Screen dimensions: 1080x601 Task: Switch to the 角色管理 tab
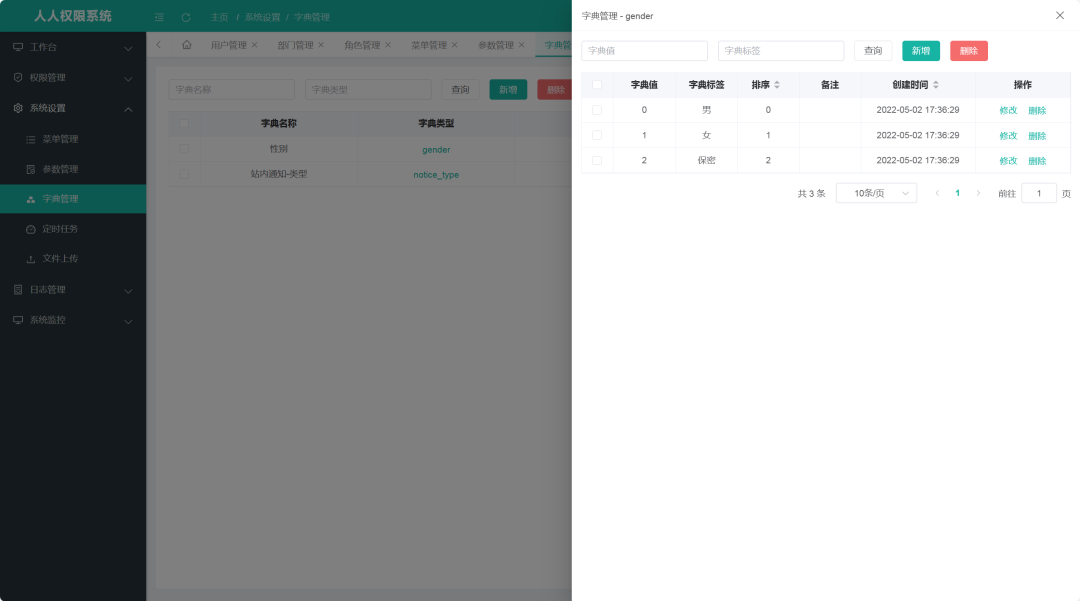tap(362, 44)
